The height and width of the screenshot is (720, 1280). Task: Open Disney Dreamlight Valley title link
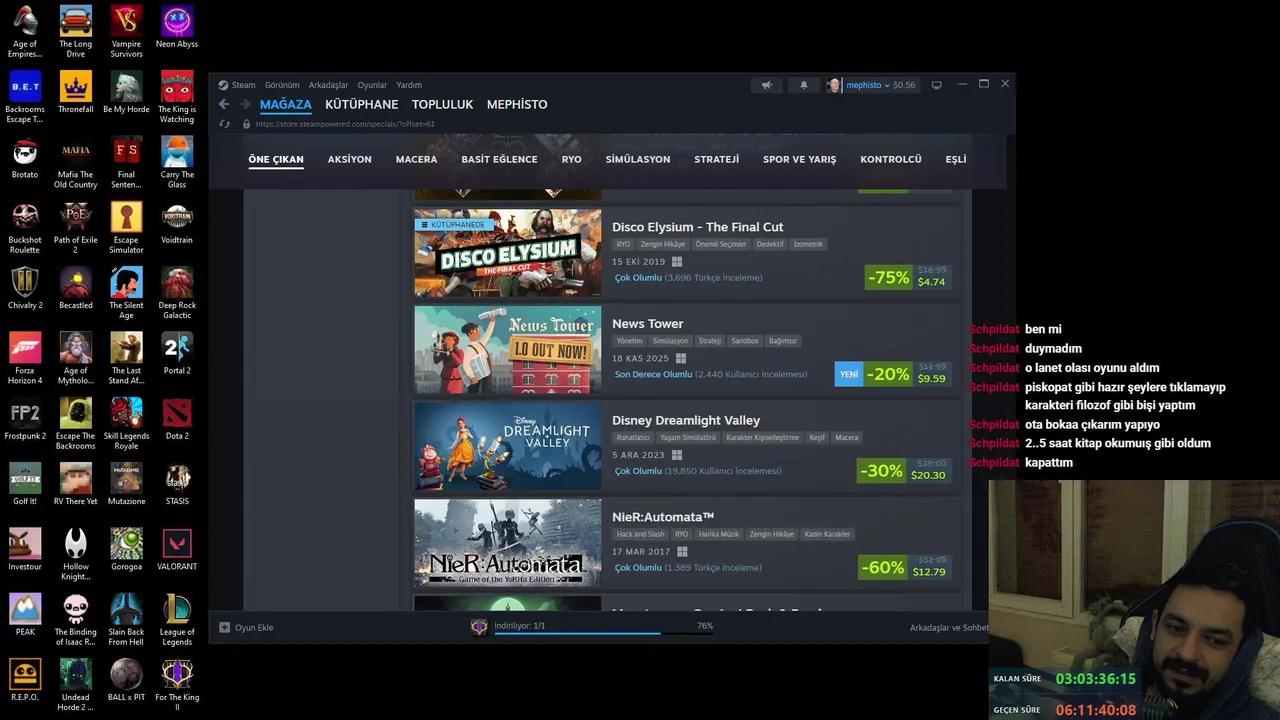point(686,421)
